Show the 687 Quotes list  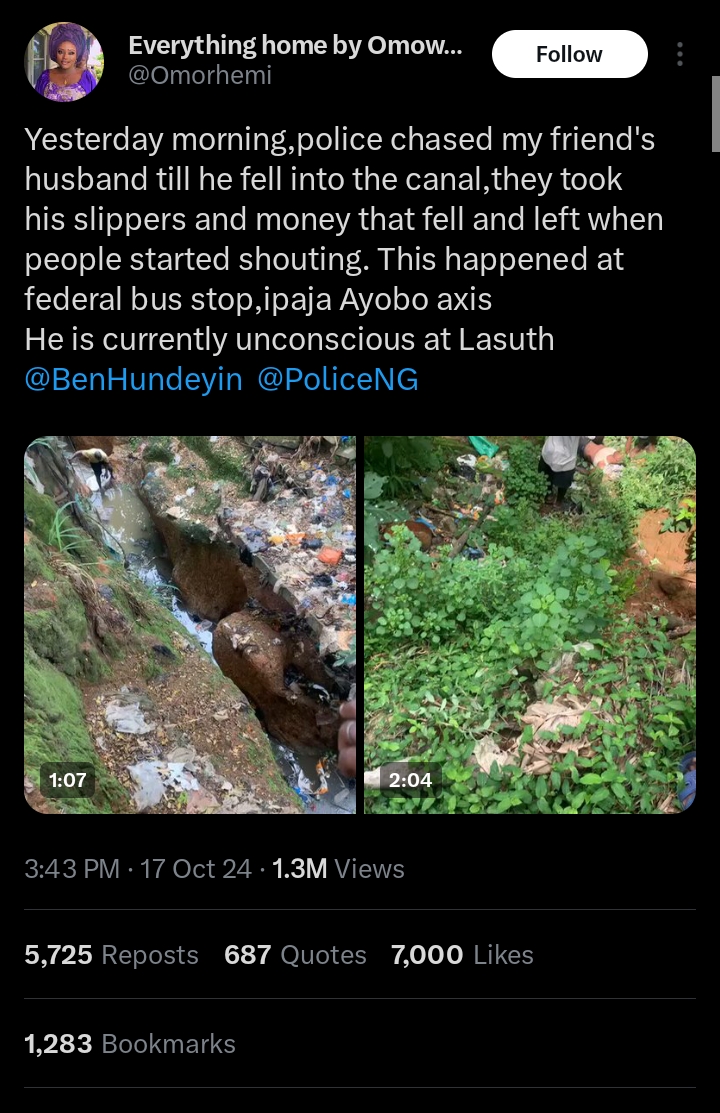click(295, 955)
